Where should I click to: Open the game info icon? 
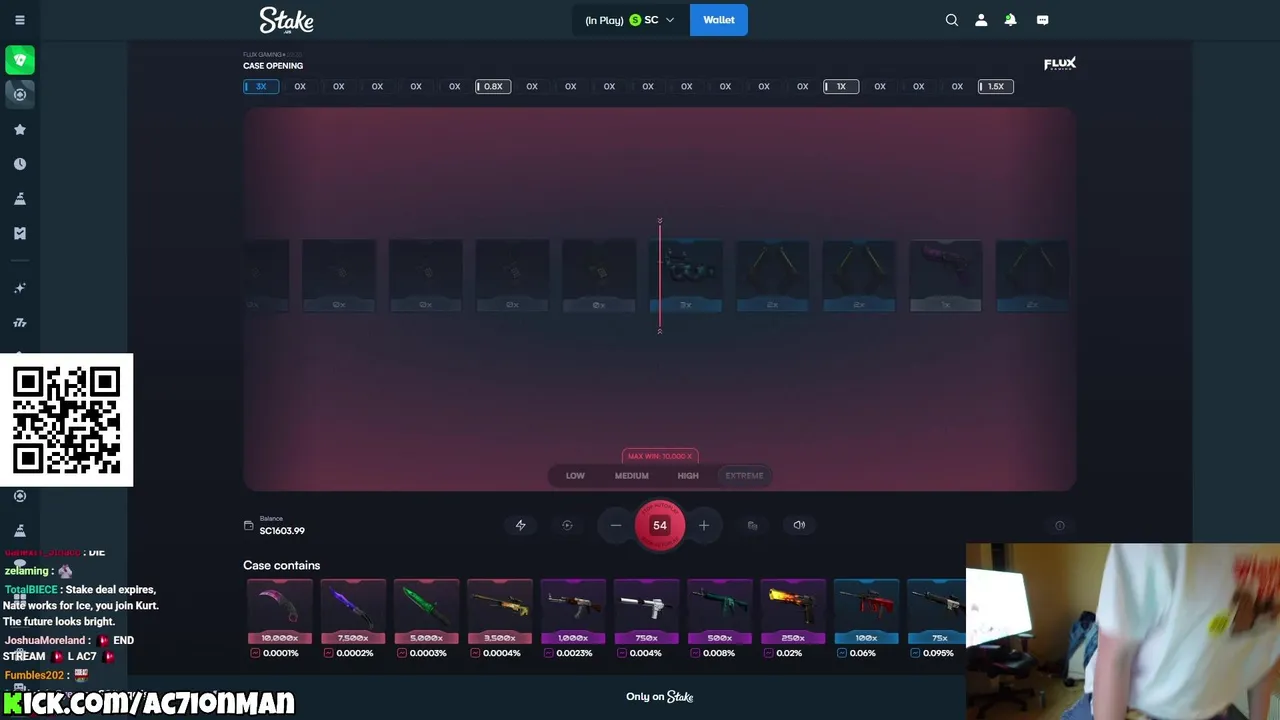pyautogui.click(x=1059, y=525)
